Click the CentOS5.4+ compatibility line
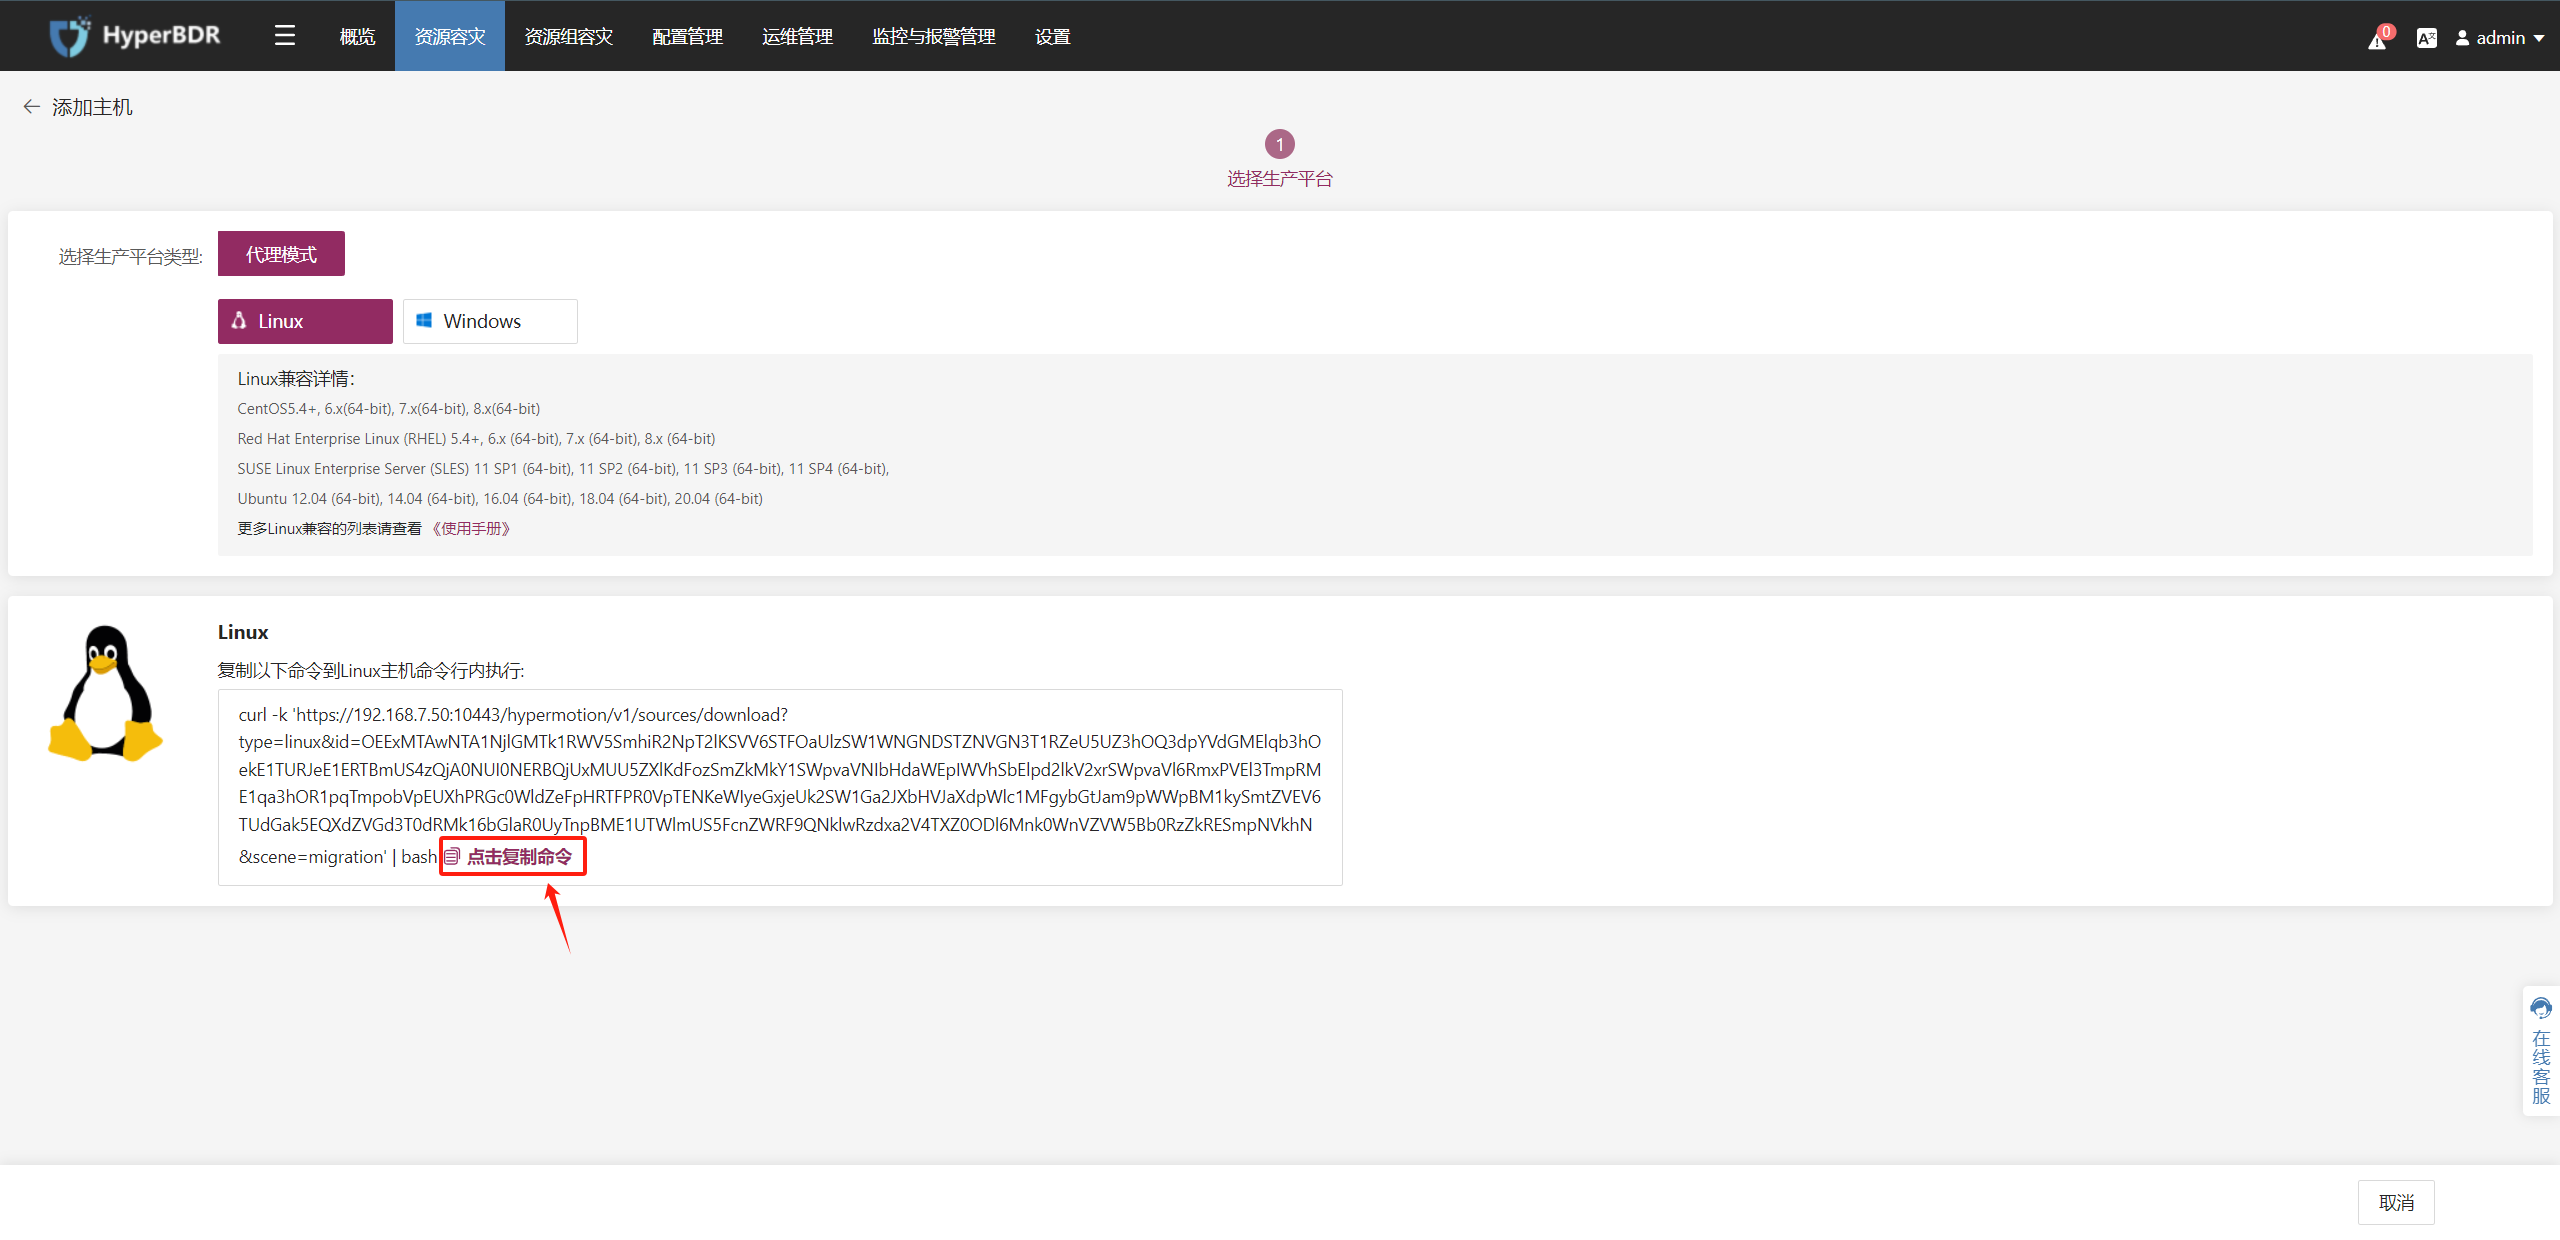This screenshot has width=2560, height=1240. coord(388,408)
